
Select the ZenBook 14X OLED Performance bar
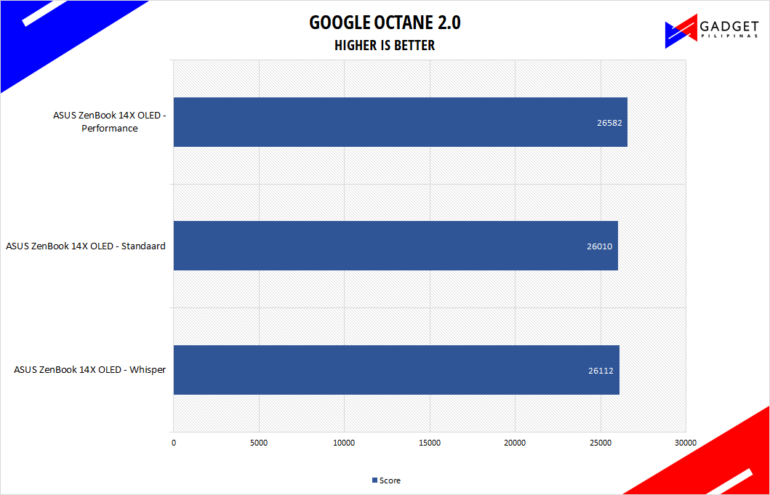tap(400, 122)
